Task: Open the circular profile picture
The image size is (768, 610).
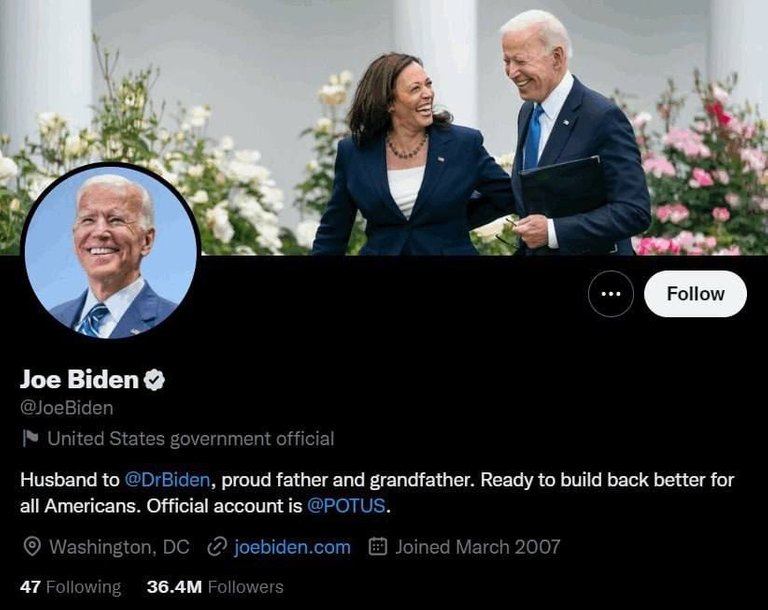Action: pyautogui.click(x=111, y=252)
